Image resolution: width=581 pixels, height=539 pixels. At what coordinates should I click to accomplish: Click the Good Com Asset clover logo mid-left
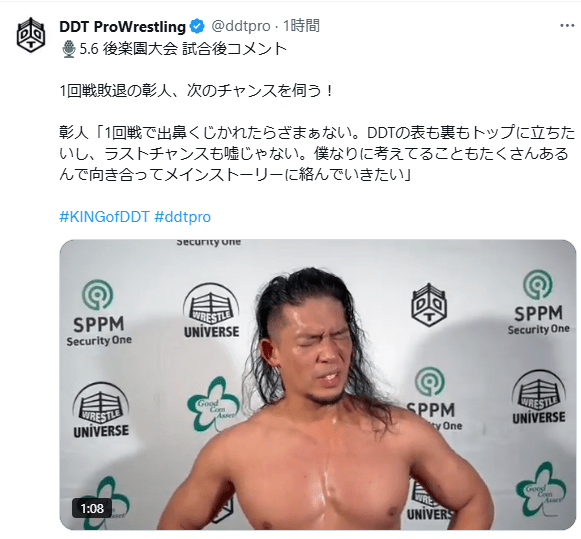(214, 405)
